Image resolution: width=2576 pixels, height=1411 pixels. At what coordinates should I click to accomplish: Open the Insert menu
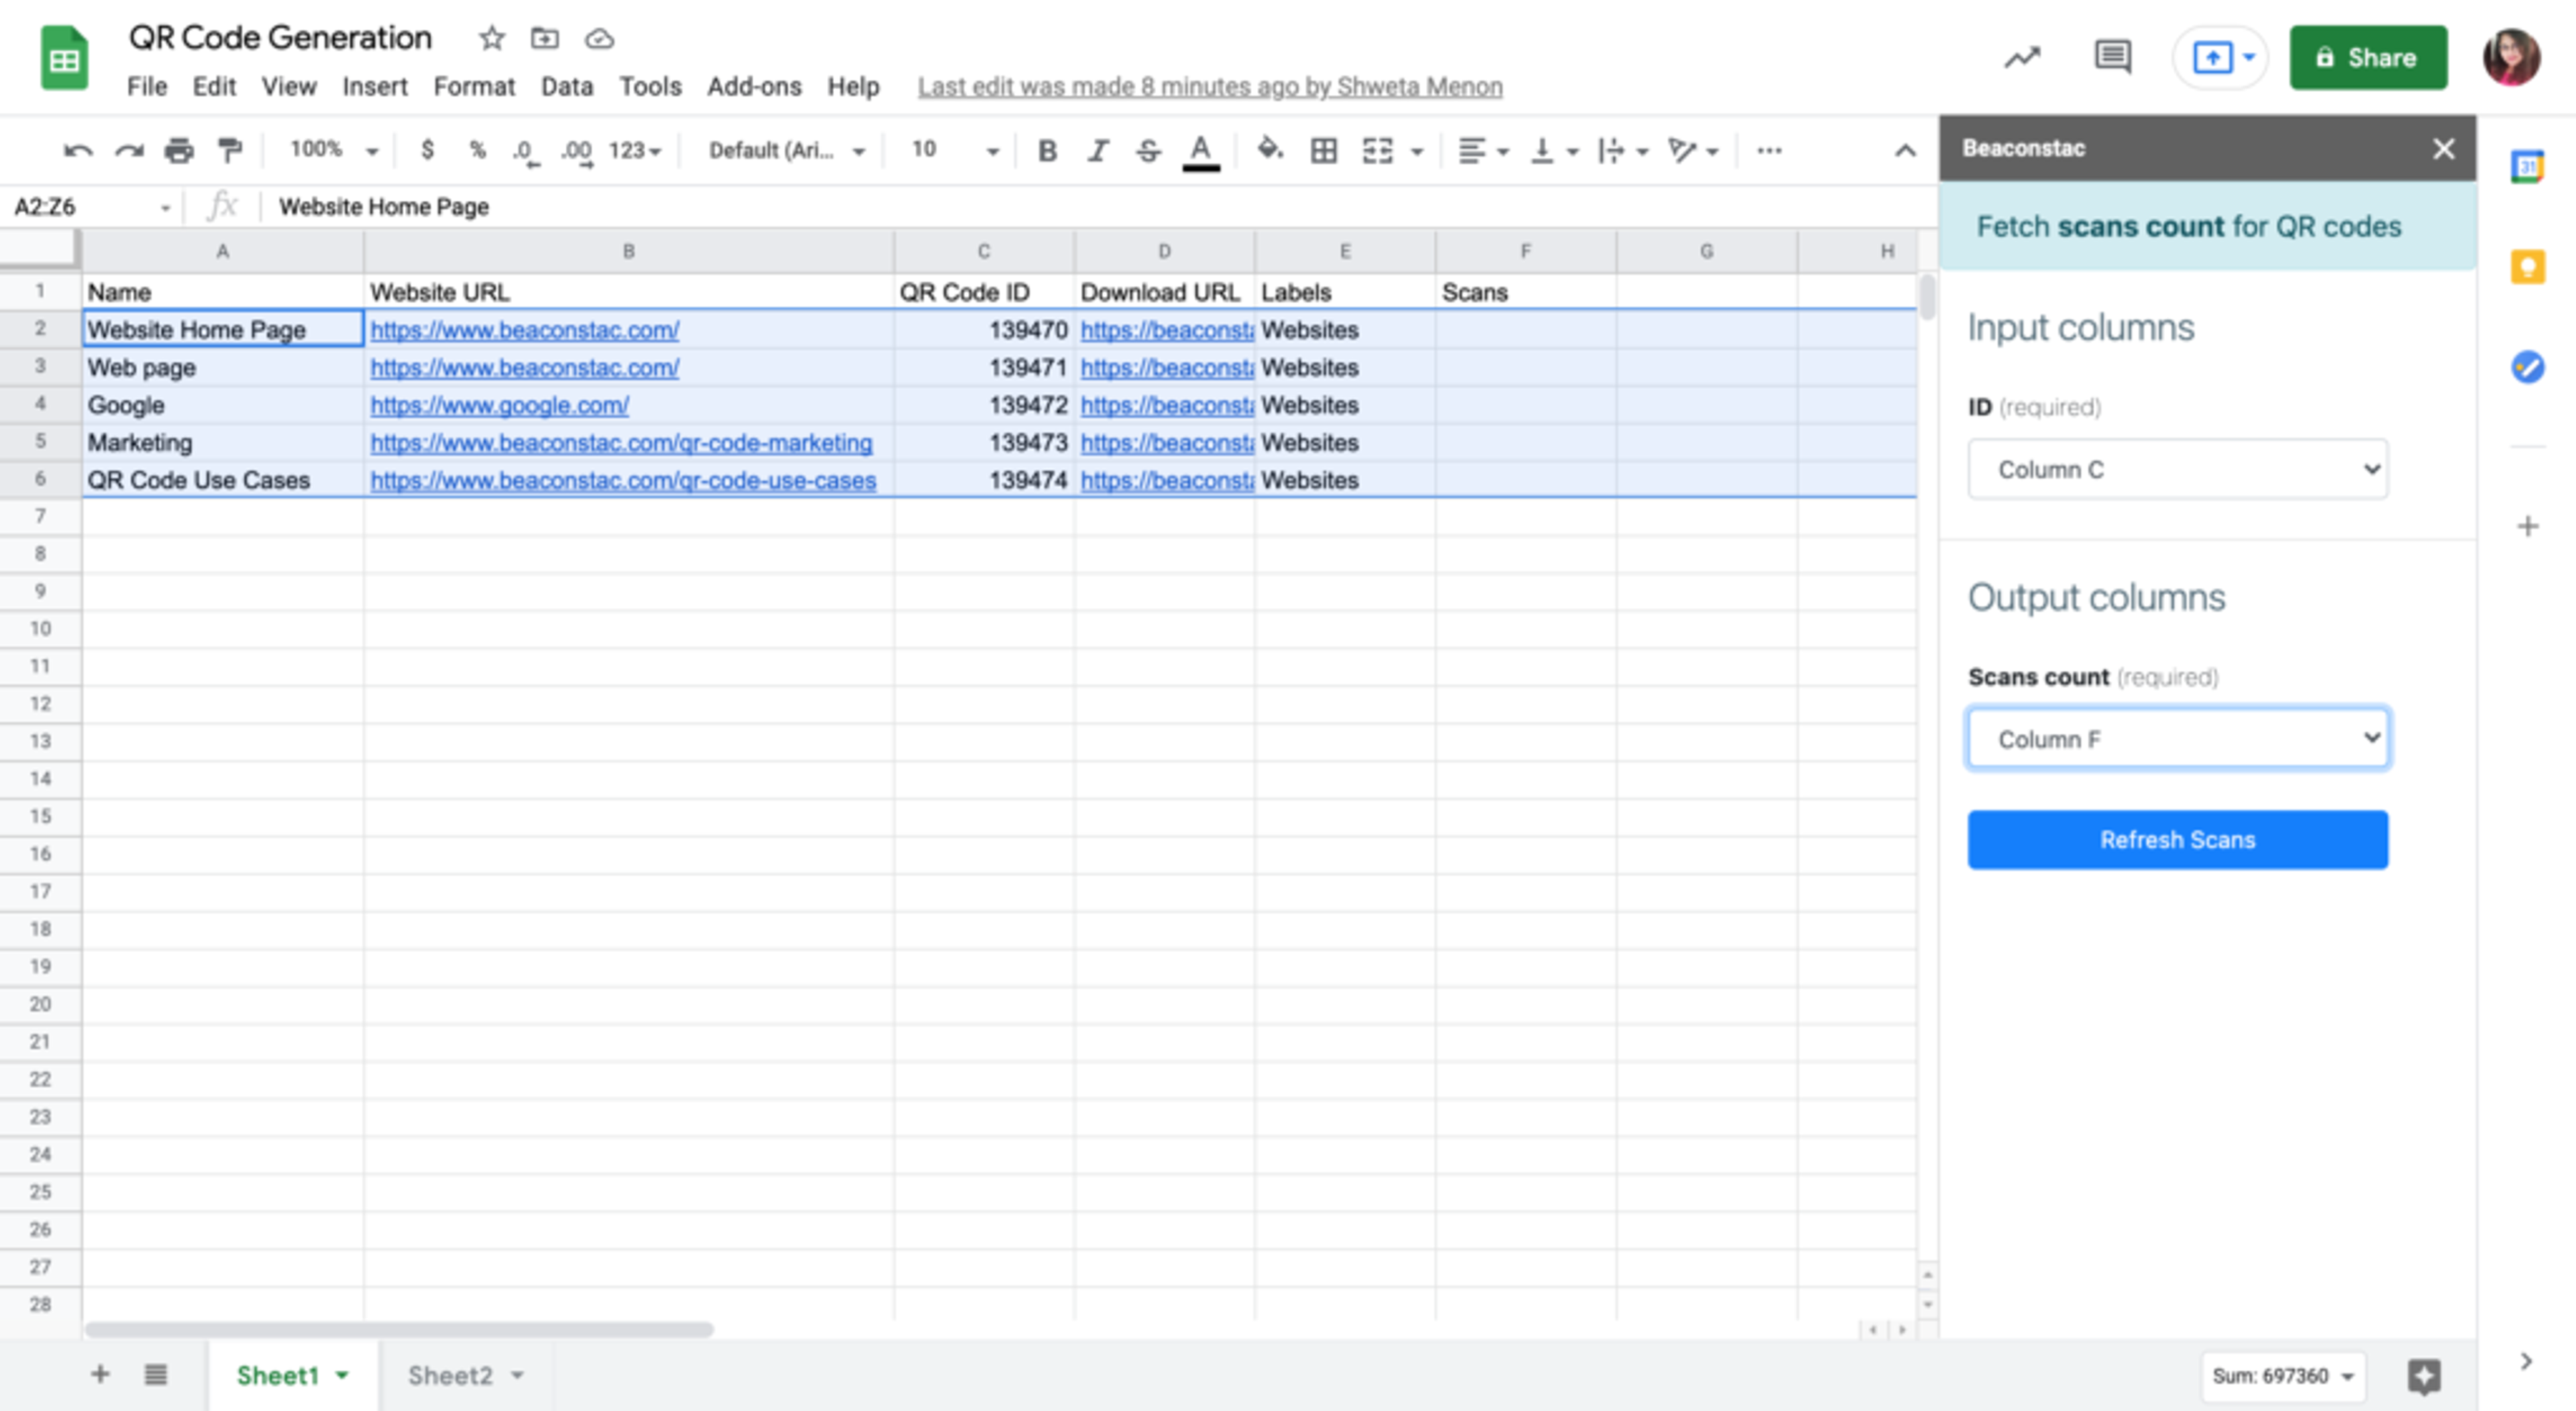click(375, 87)
